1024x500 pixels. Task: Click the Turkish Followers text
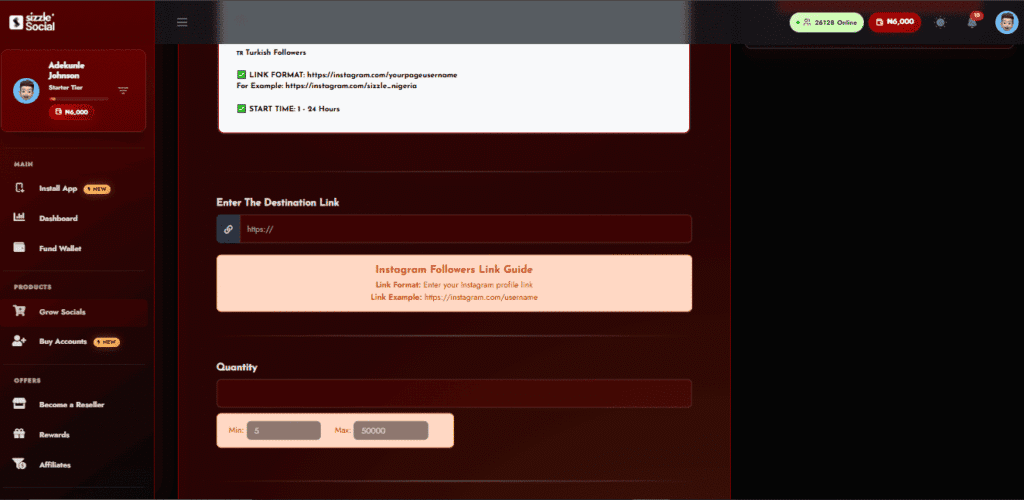pyautogui.click(x=276, y=52)
